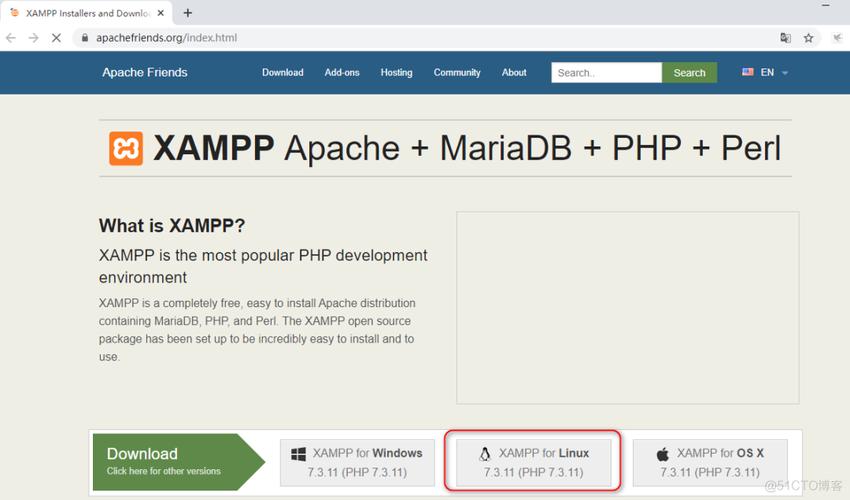Image resolution: width=850 pixels, height=500 pixels.
Task: Expand the EN language dropdown arrow
Action: click(x=784, y=73)
